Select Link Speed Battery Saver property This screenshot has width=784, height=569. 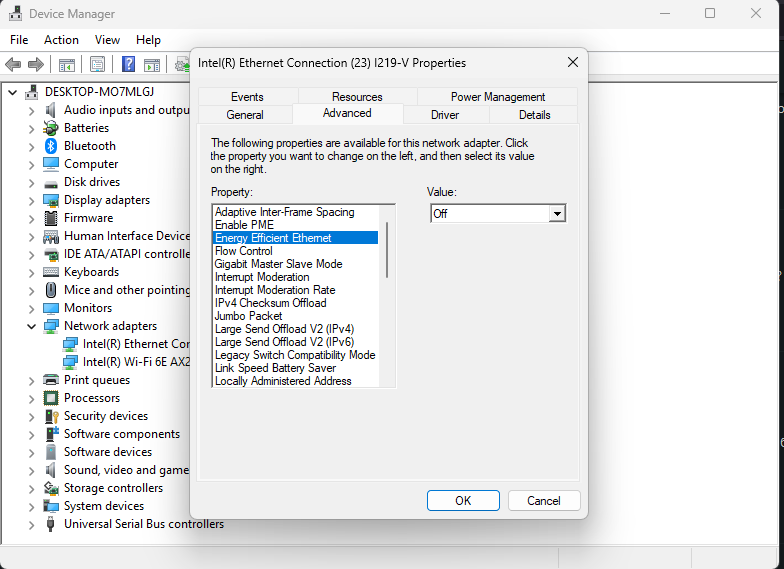[x=295, y=368]
